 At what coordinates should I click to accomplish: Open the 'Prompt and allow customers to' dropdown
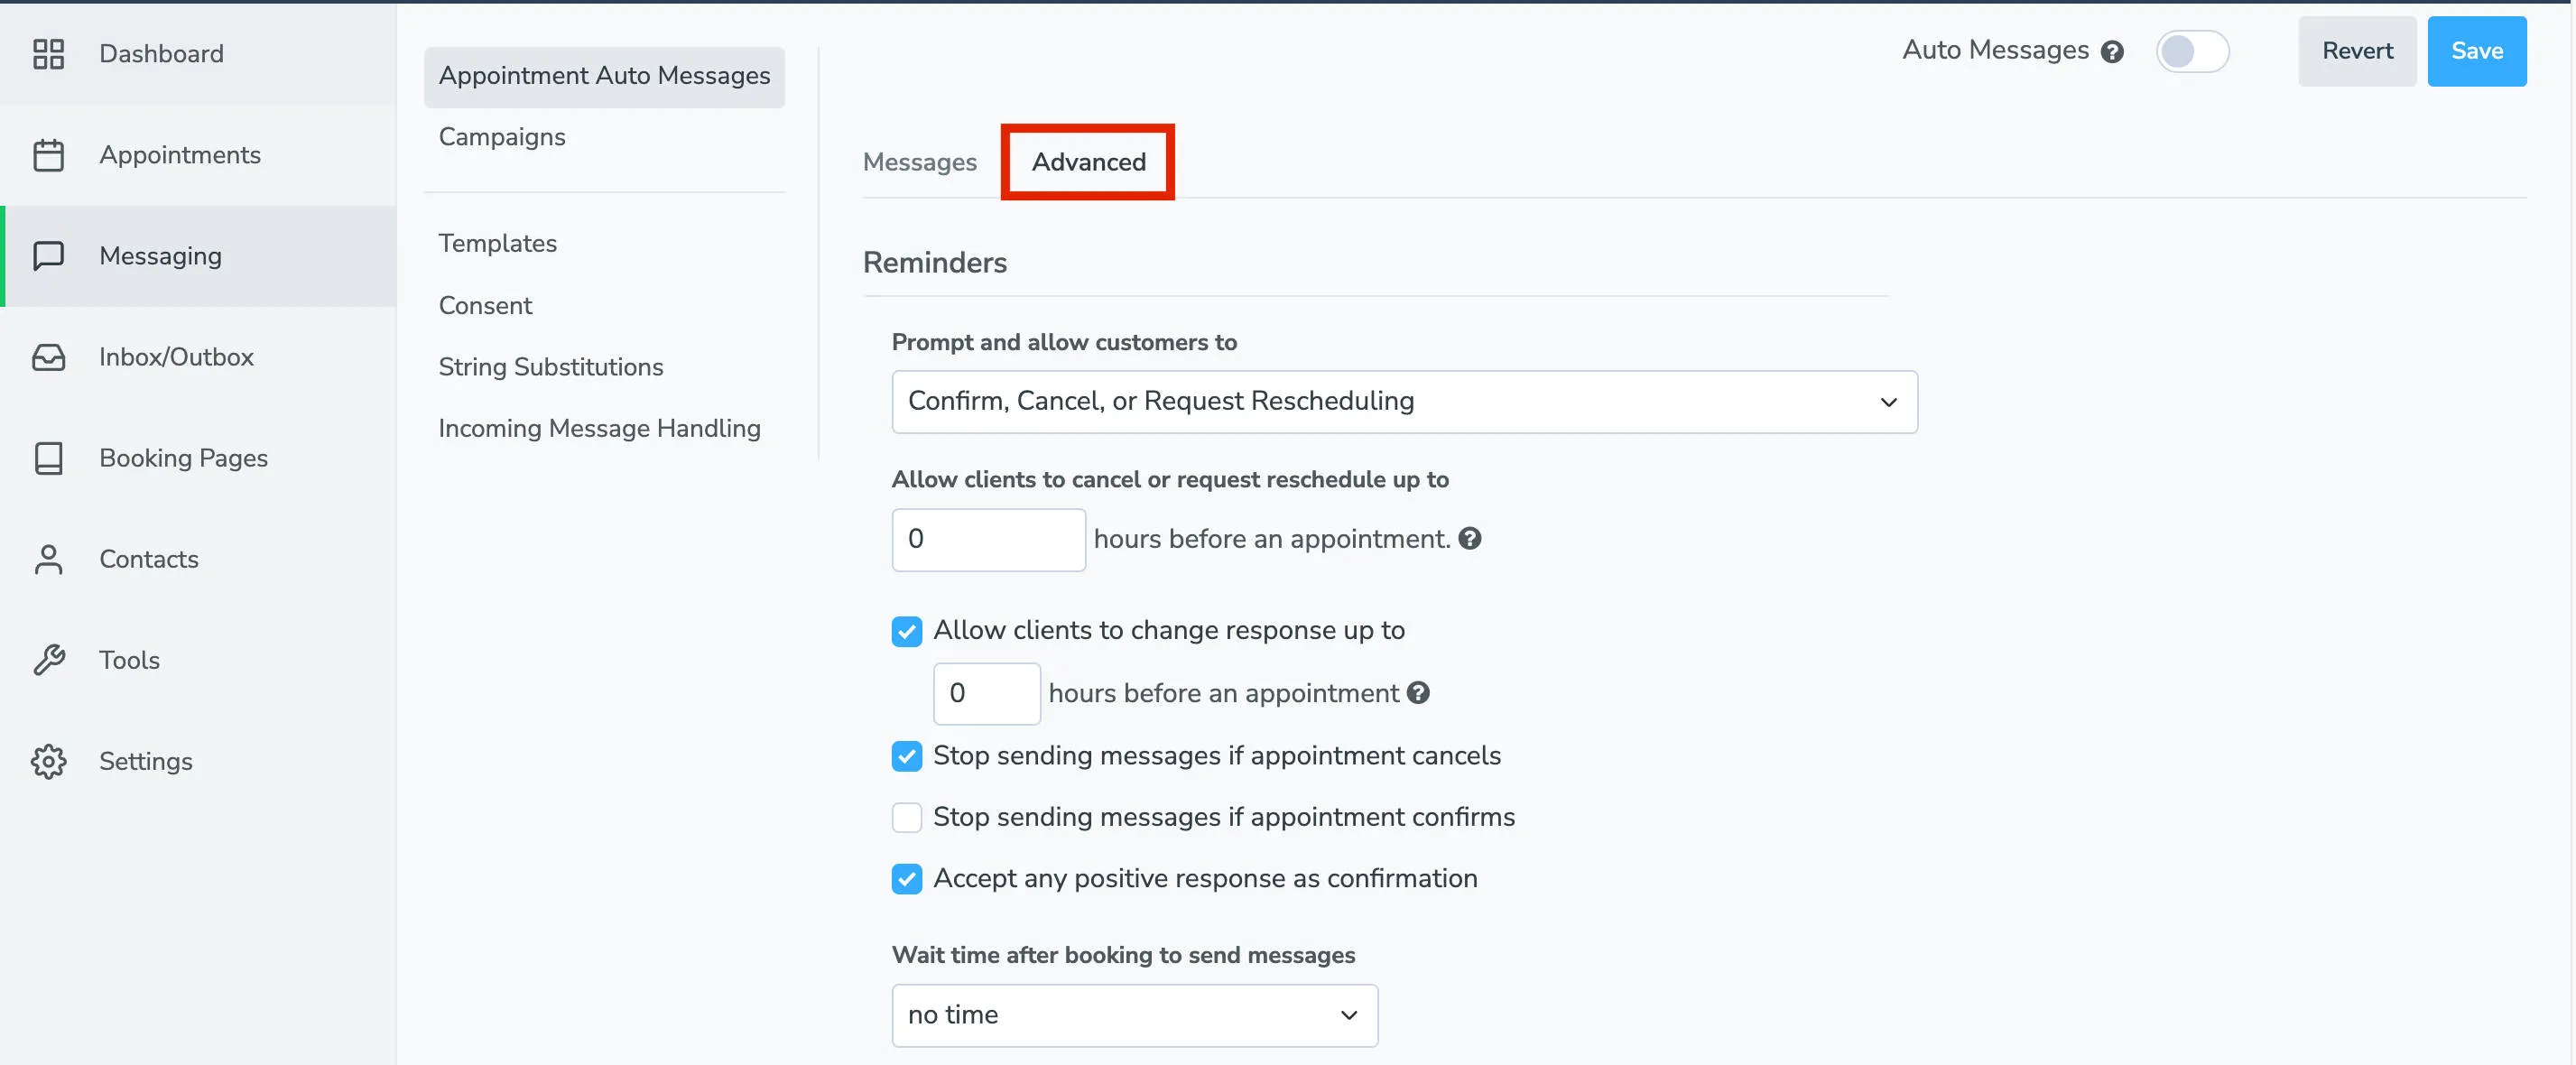[1403, 401]
